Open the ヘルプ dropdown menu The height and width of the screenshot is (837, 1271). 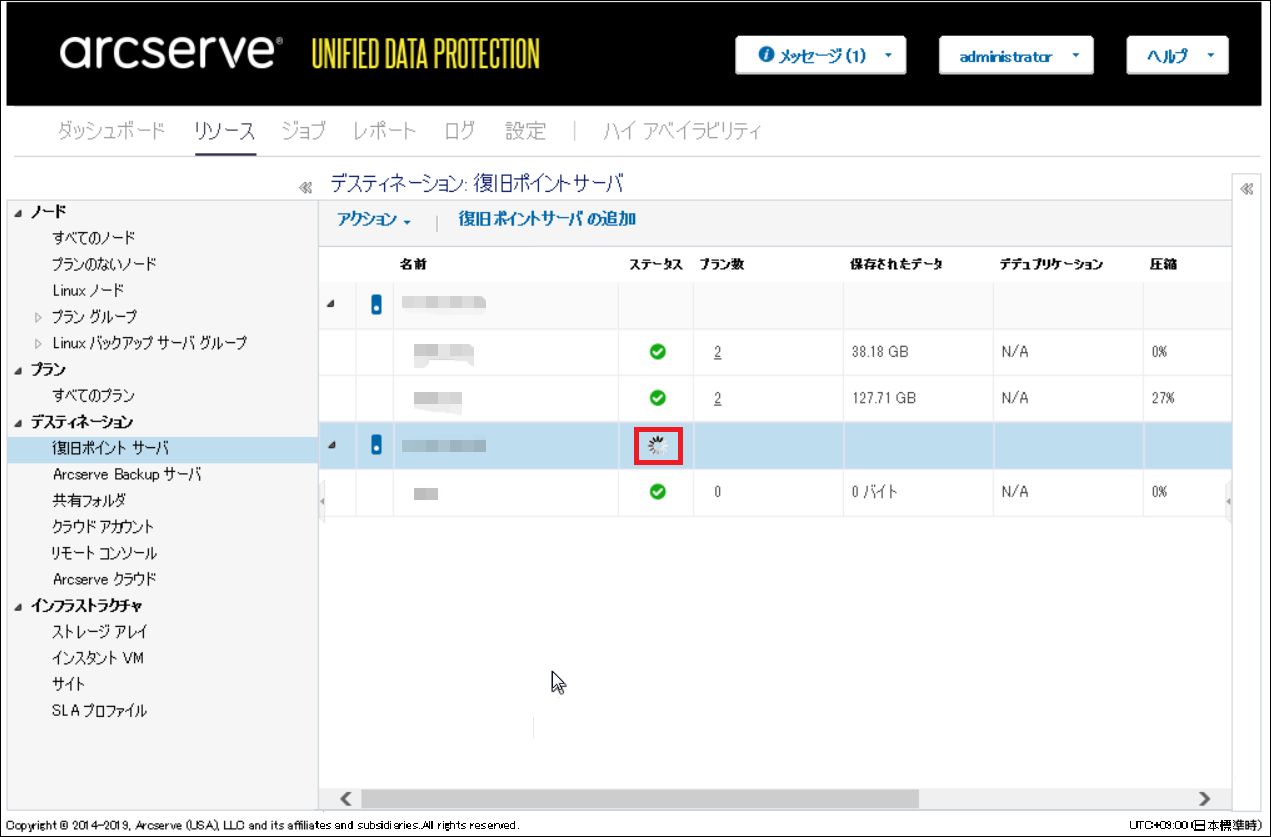(x=1177, y=56)
